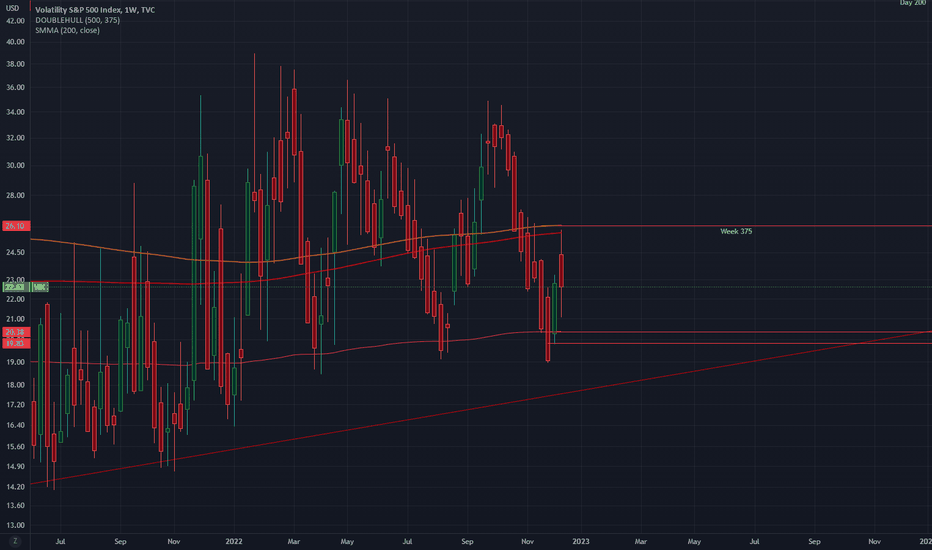The image size is (932, 550).
Task: Click the red 26.10 price tag
Action: (x=15, y=226)
